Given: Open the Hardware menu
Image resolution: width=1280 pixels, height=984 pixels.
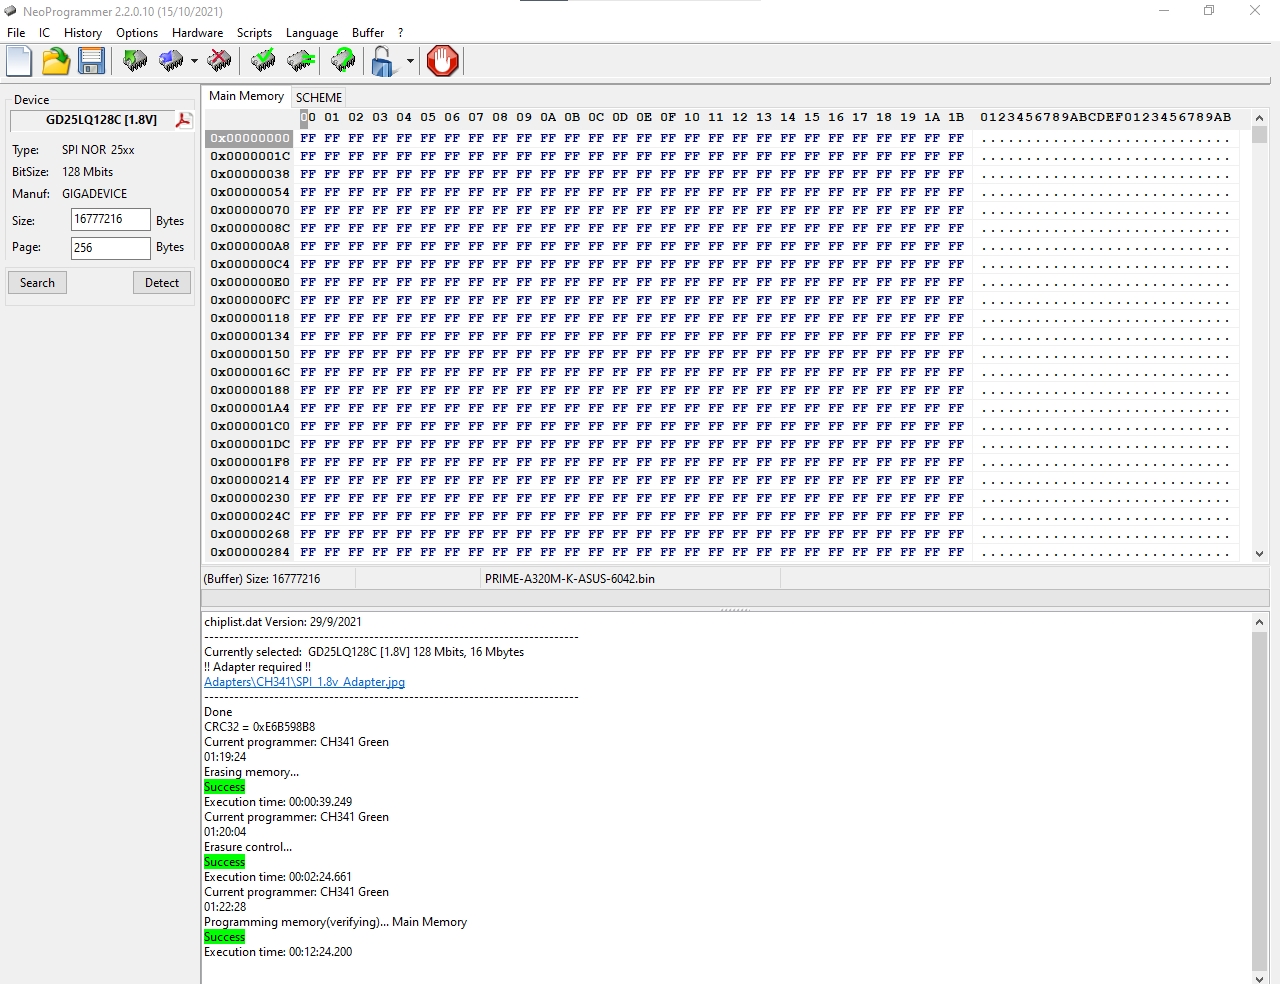Looking at the screenshot, I should point(197,33).
